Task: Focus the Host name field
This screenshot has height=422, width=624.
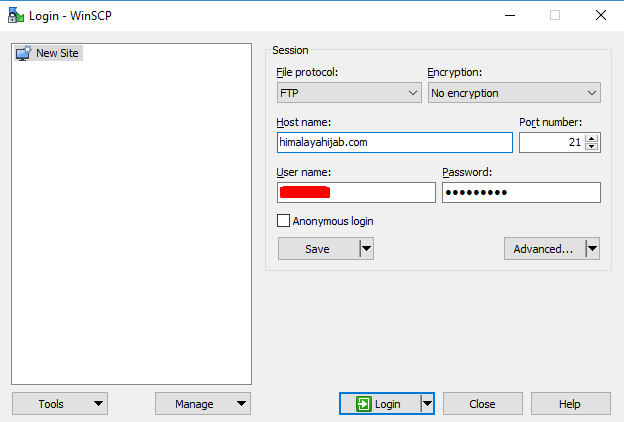Action: click(x=394, y=143)
